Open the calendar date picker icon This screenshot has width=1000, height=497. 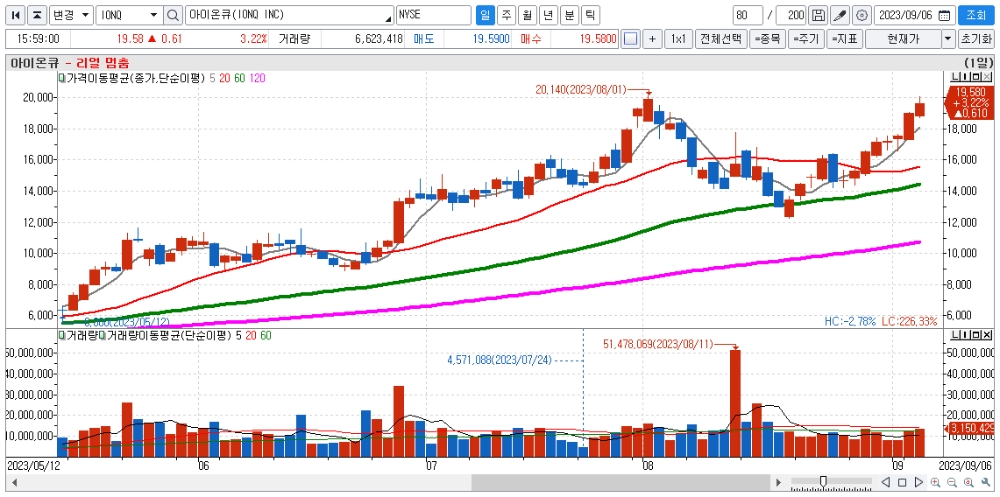pos(945,15)
